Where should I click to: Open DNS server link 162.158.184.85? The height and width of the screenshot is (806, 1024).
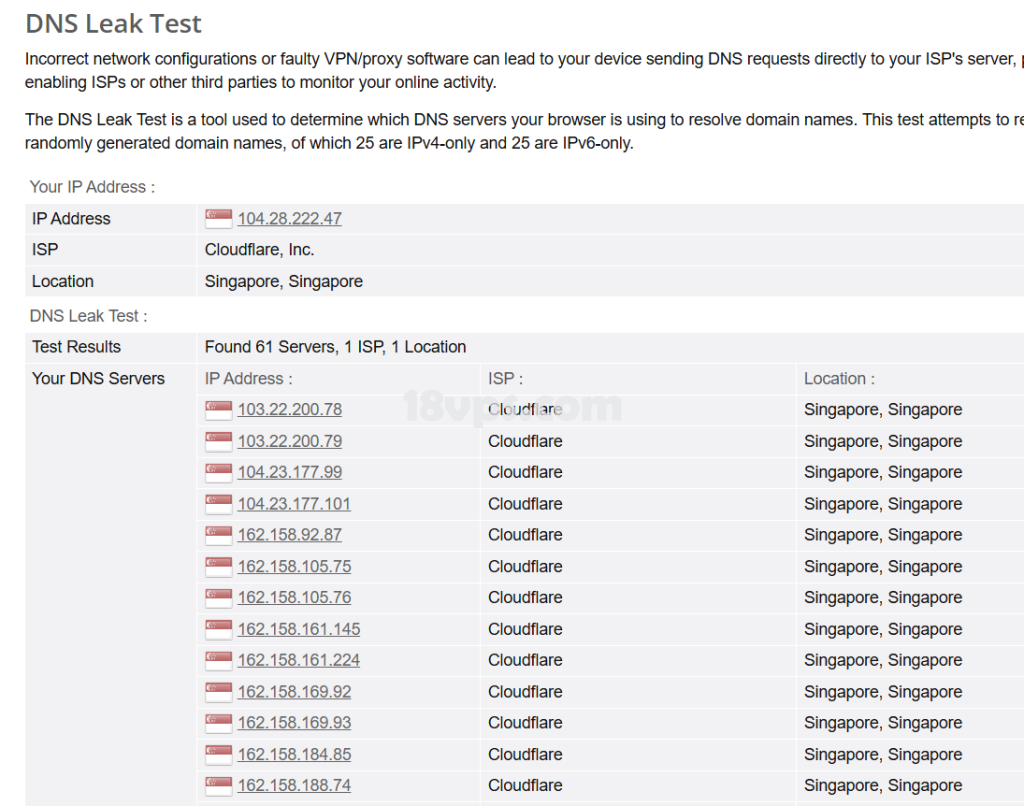pos(294,754)
